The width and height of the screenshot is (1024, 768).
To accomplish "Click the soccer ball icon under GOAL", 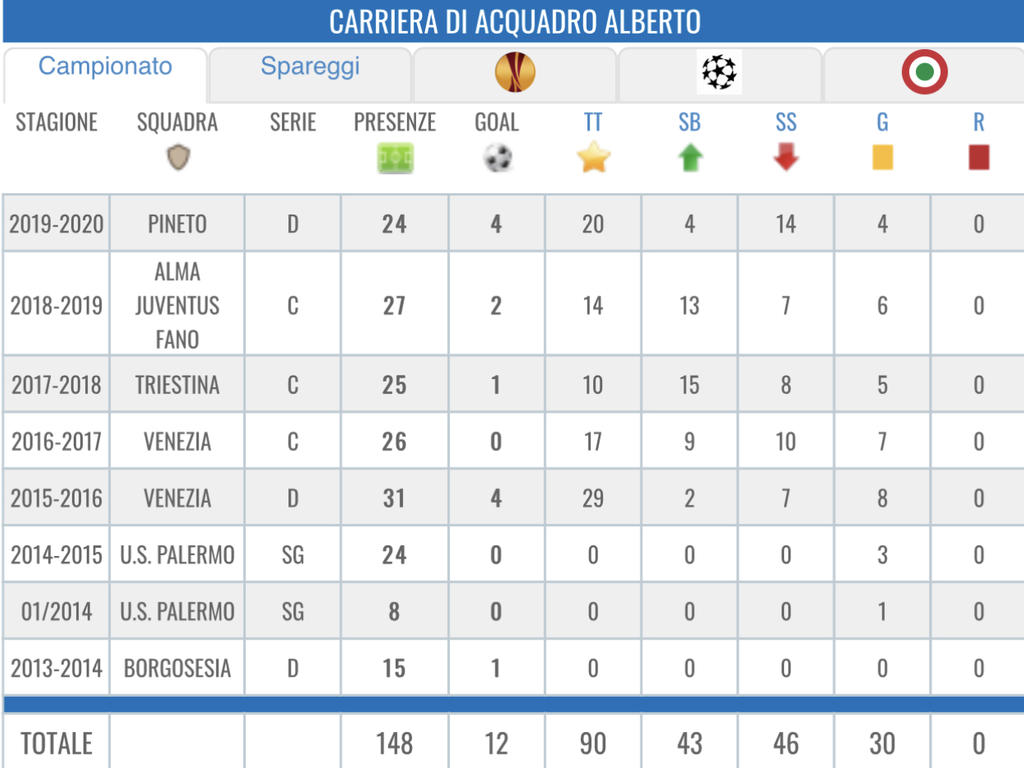I will tap(497, 158).
